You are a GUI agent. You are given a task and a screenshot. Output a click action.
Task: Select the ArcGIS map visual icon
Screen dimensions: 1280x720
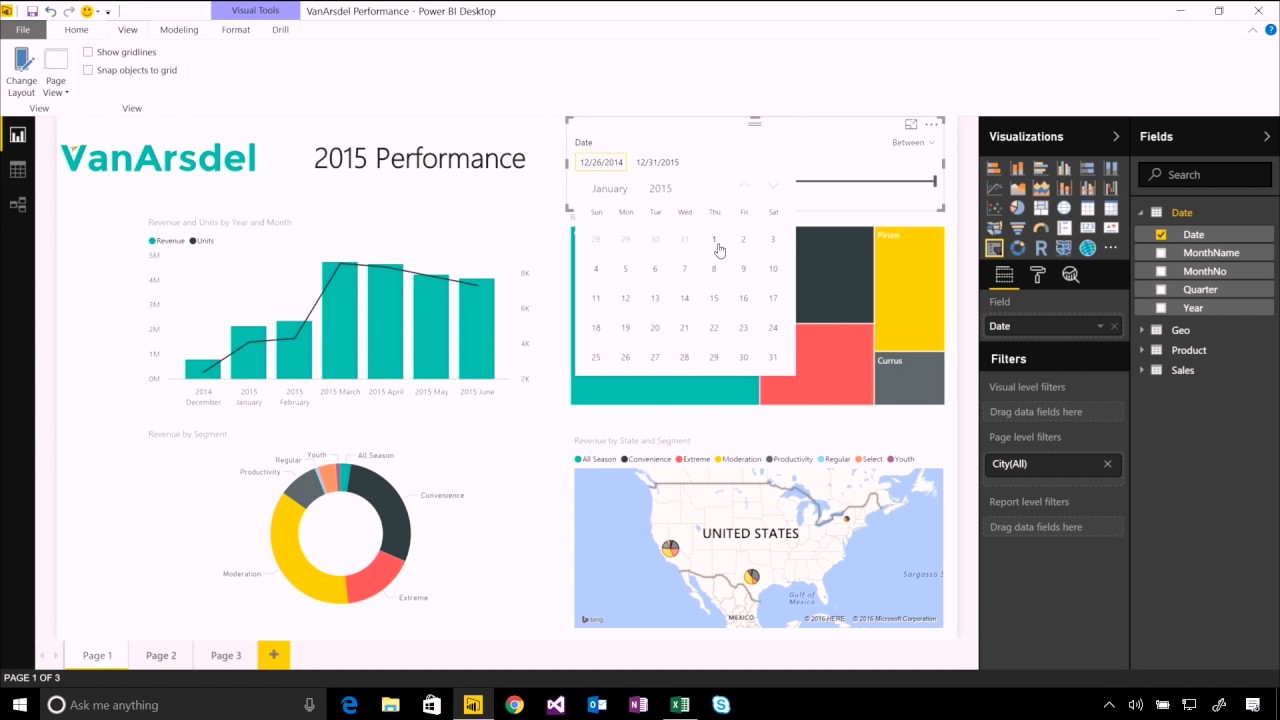click(x=1088, y=248)
